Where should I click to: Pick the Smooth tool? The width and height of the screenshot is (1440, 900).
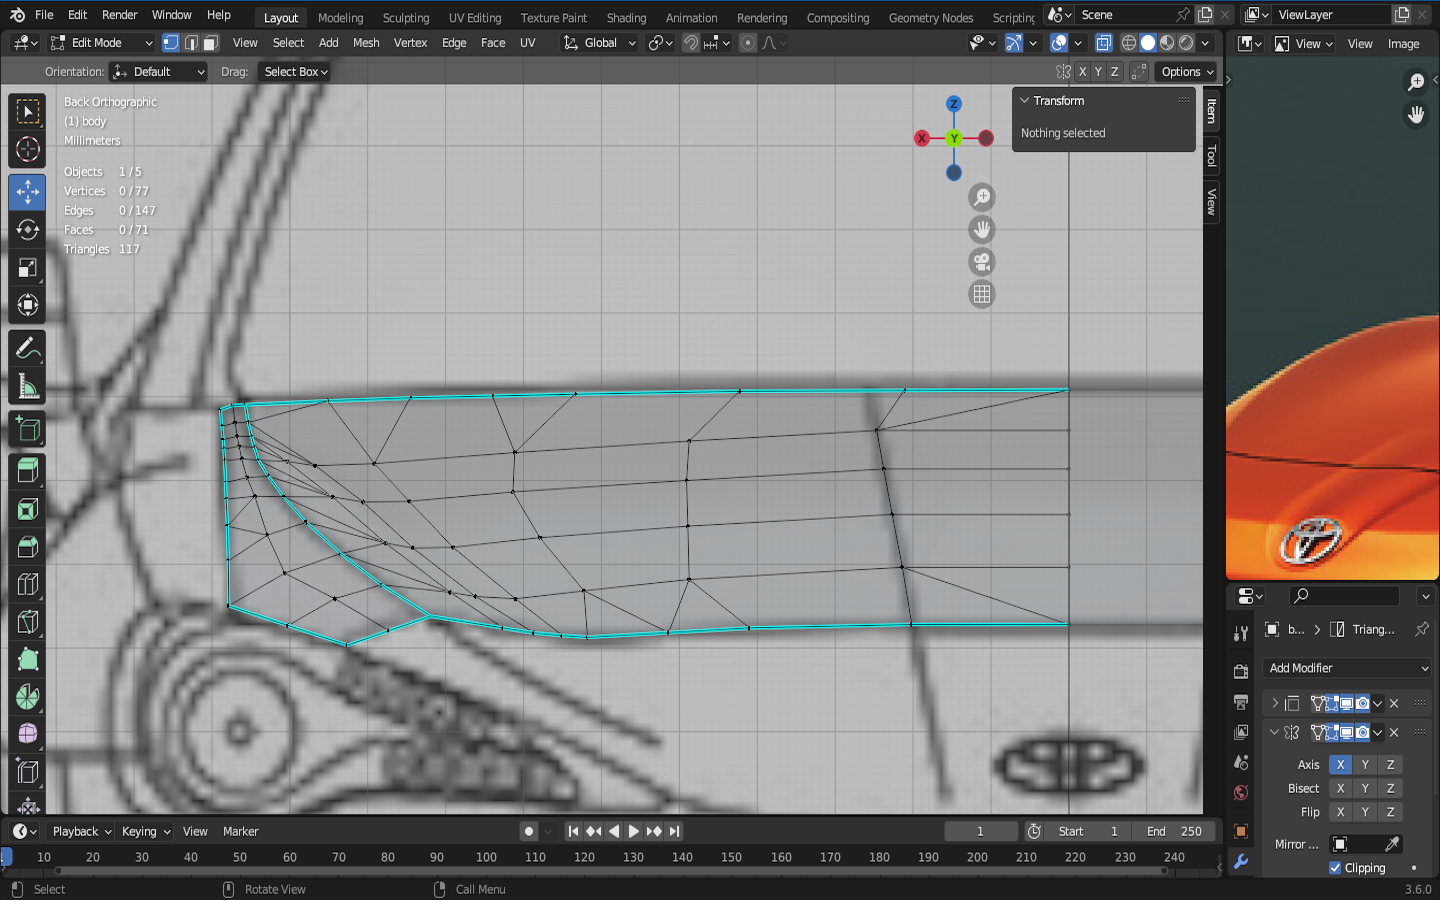pos(28,735)
